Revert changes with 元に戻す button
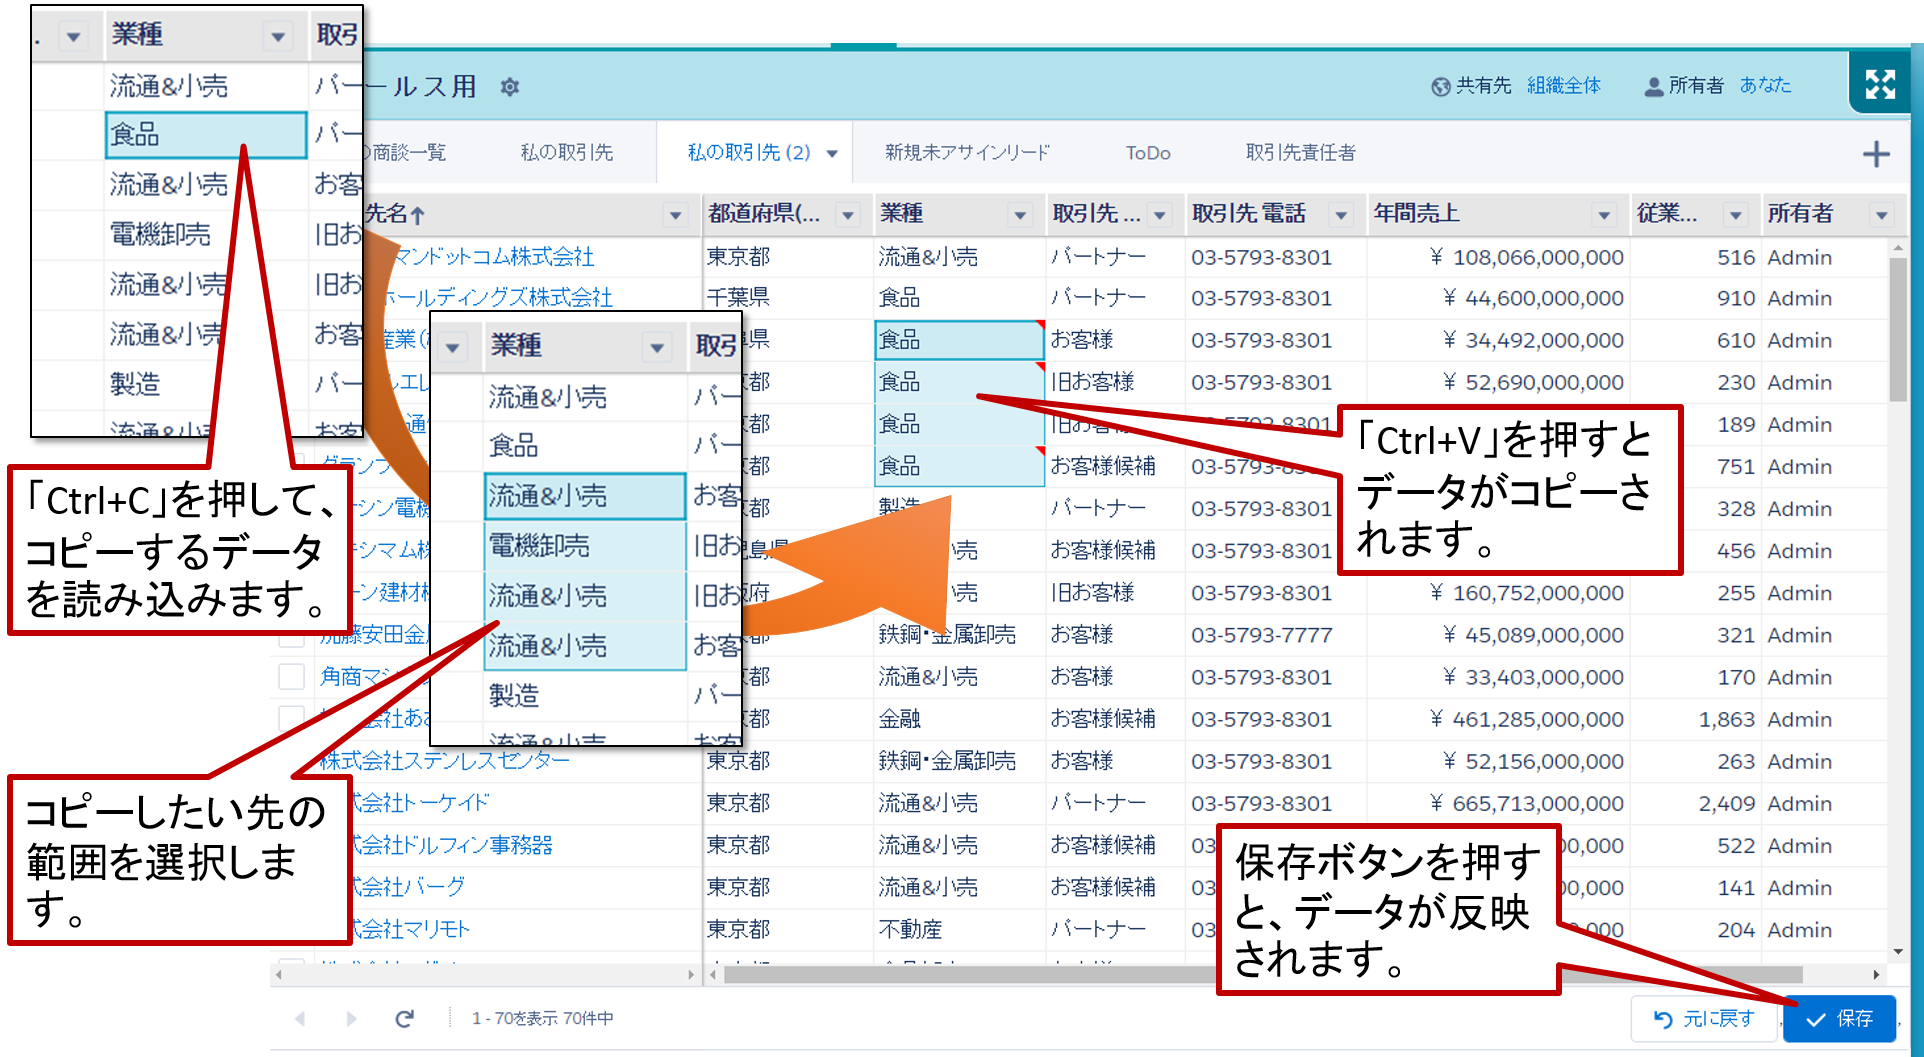Viewport: 1924px width, 1057px height. coord(1704,1018)
